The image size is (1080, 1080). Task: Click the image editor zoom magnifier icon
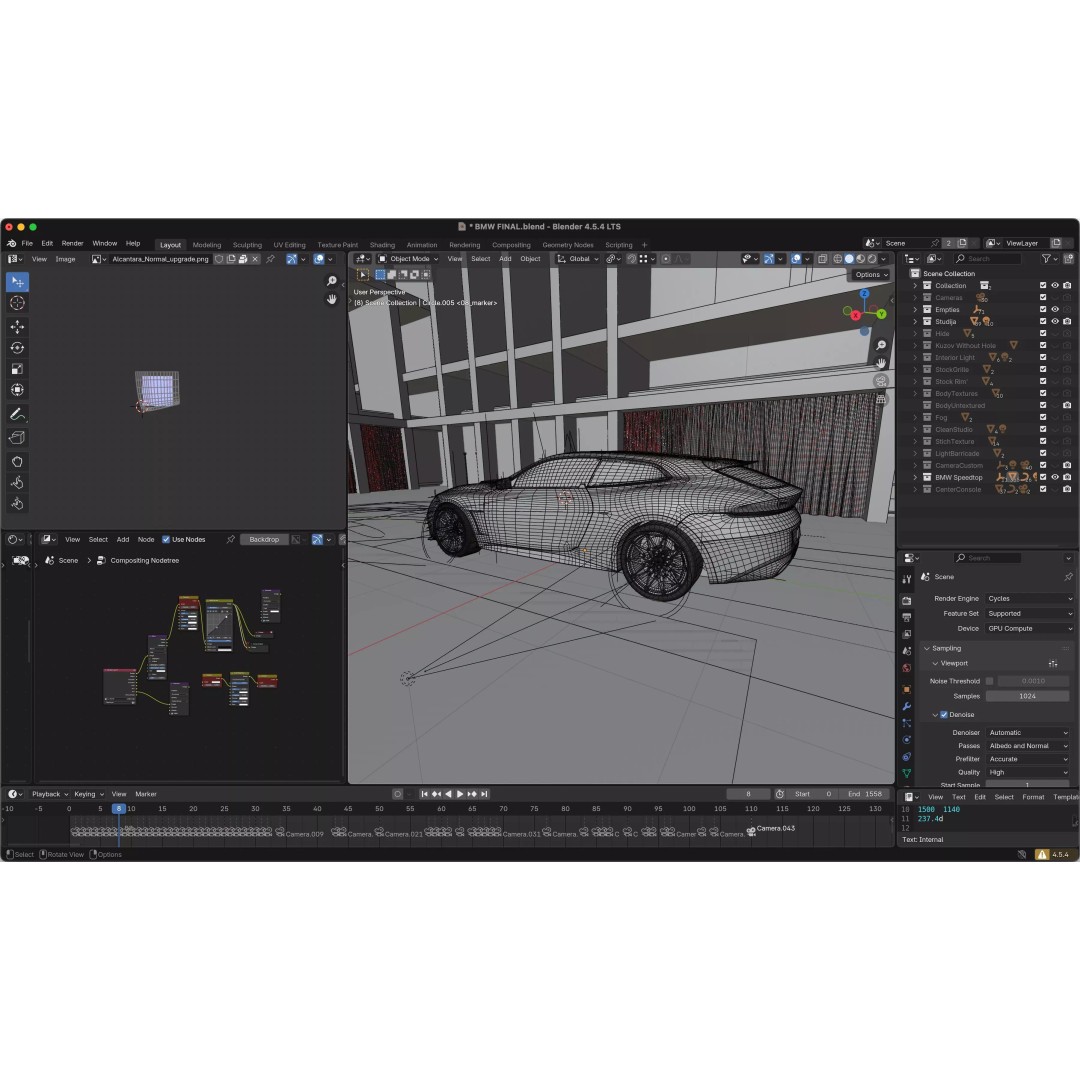point(331,281)
